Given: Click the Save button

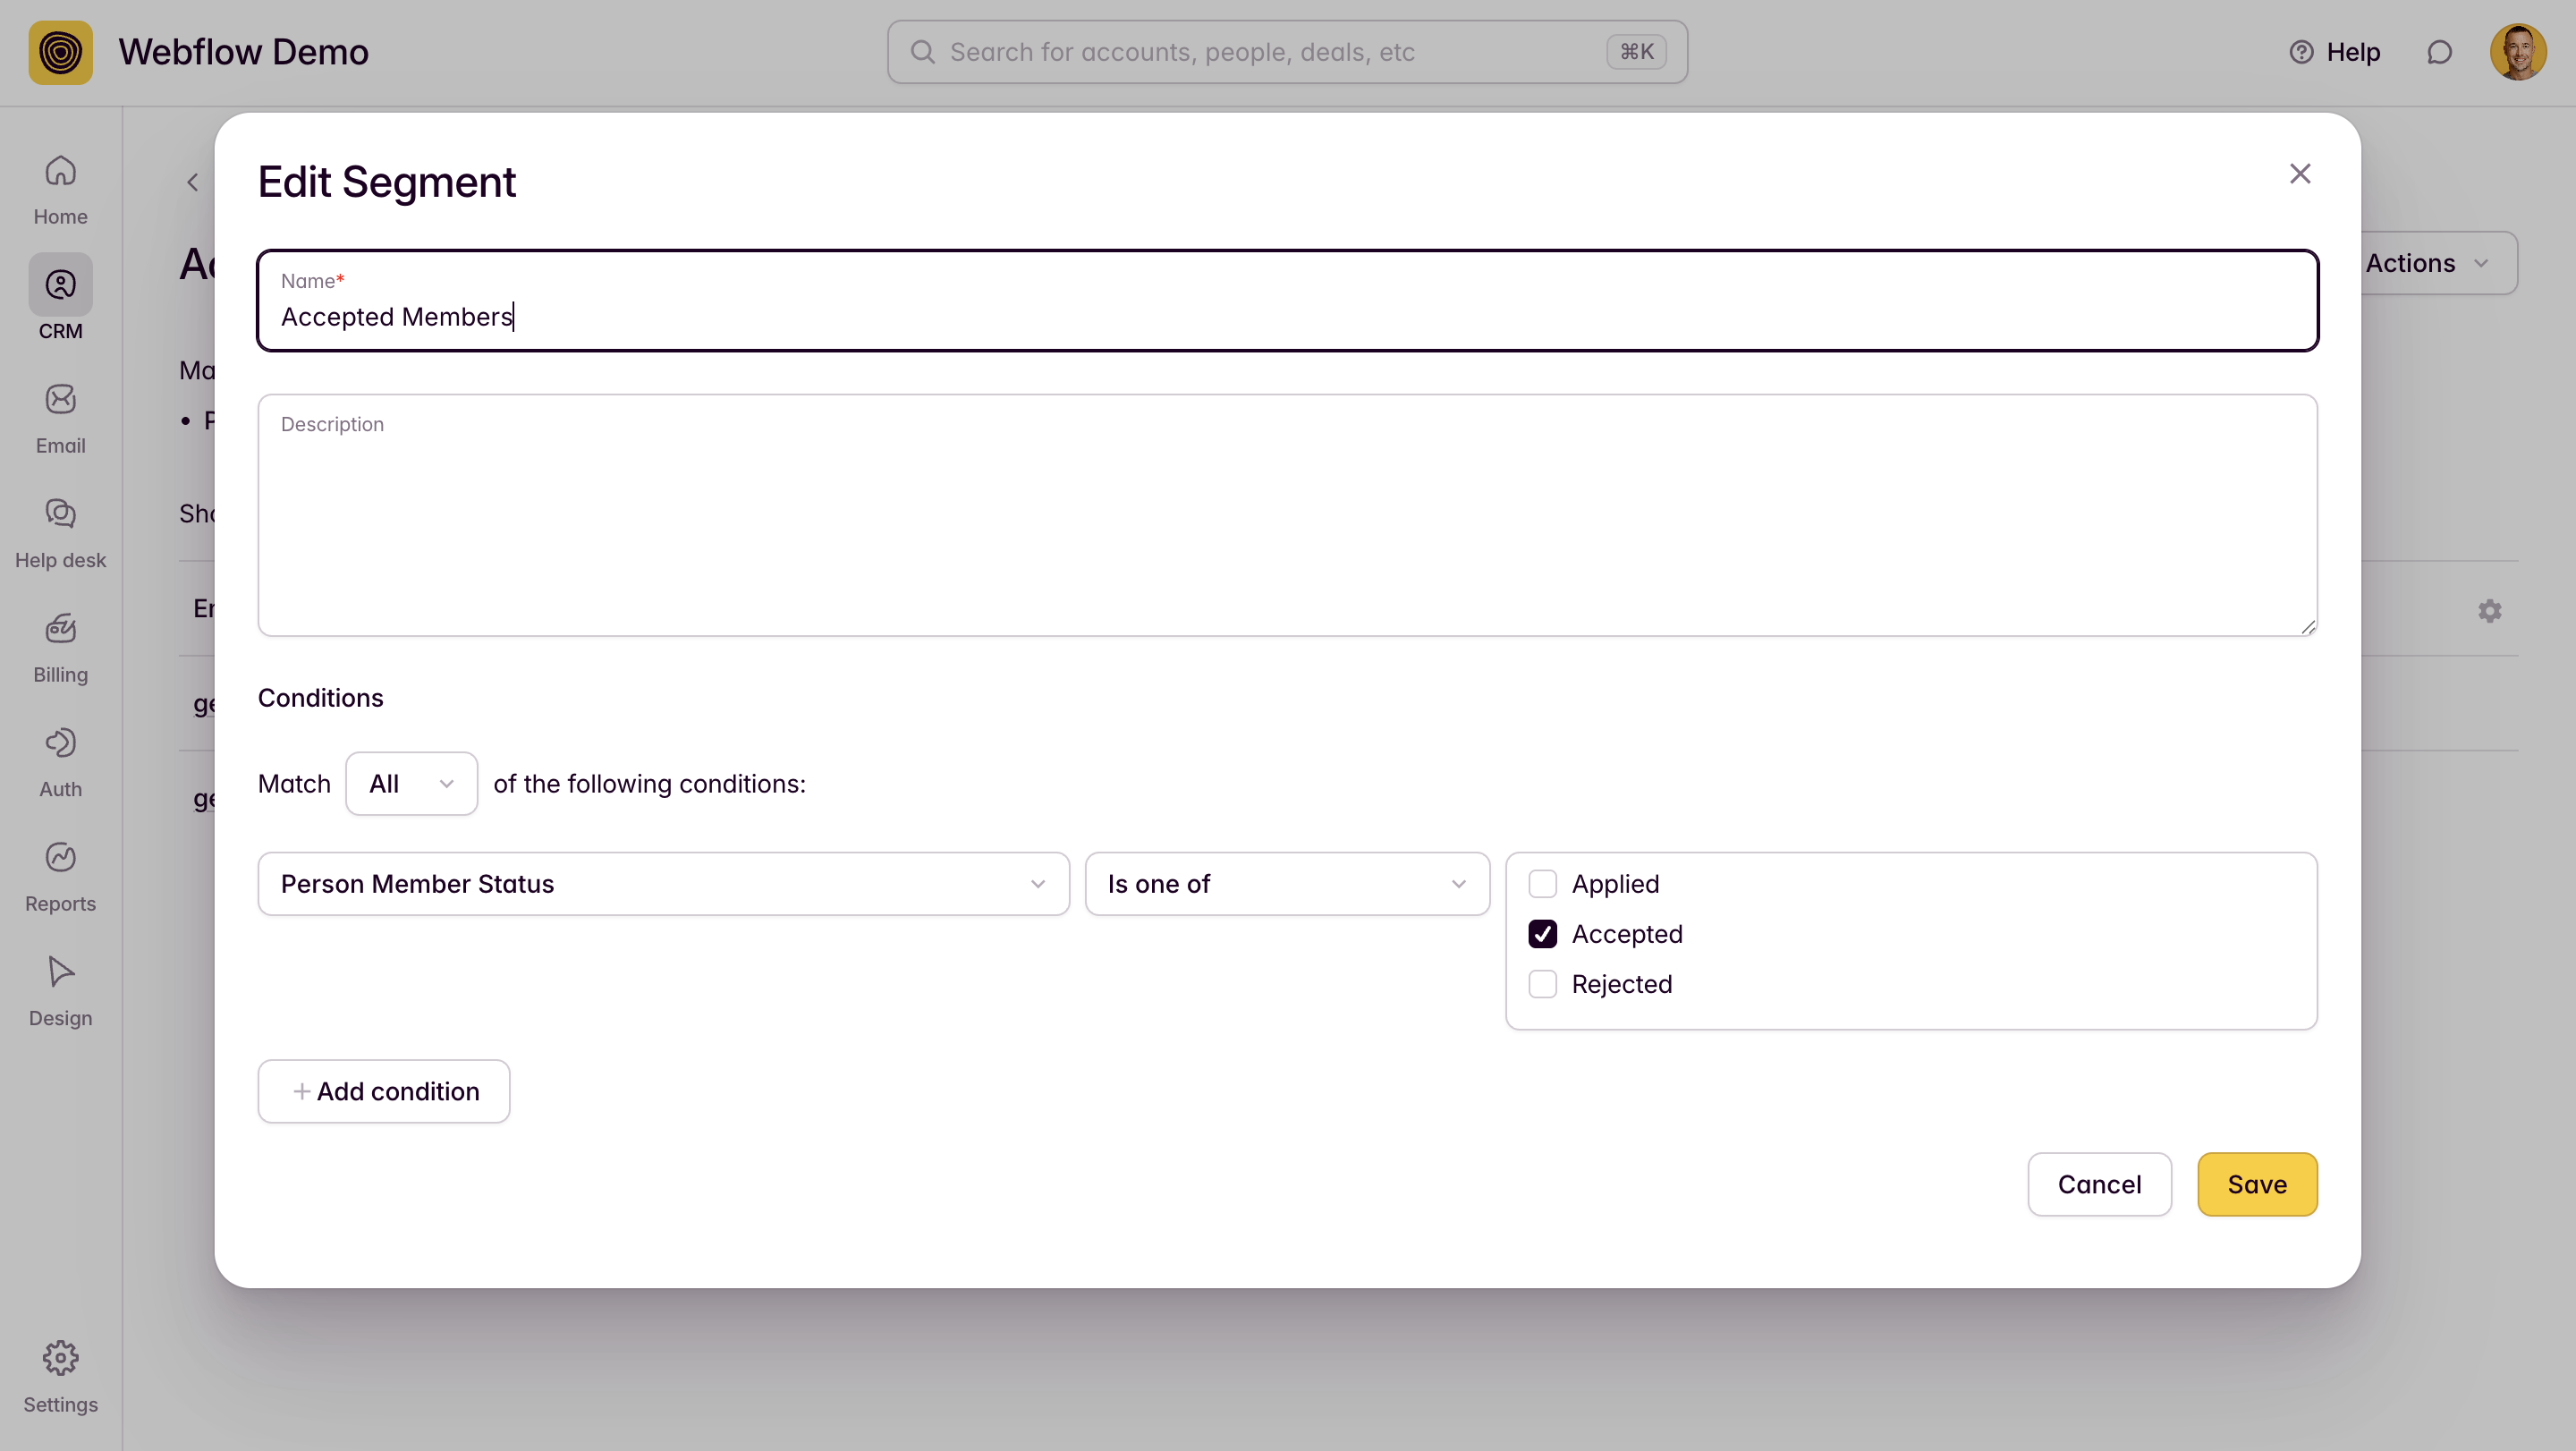Looking at the screenshot, I should [2256, 1184].
